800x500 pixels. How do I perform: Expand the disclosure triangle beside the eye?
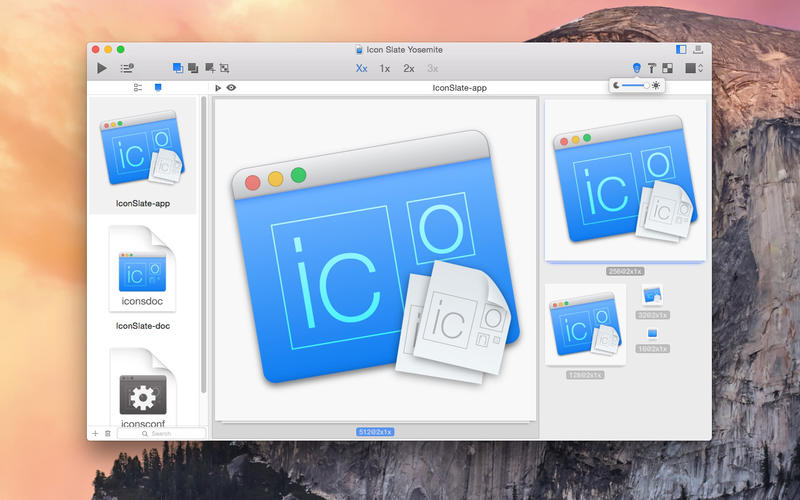click(x=219, y=88)
